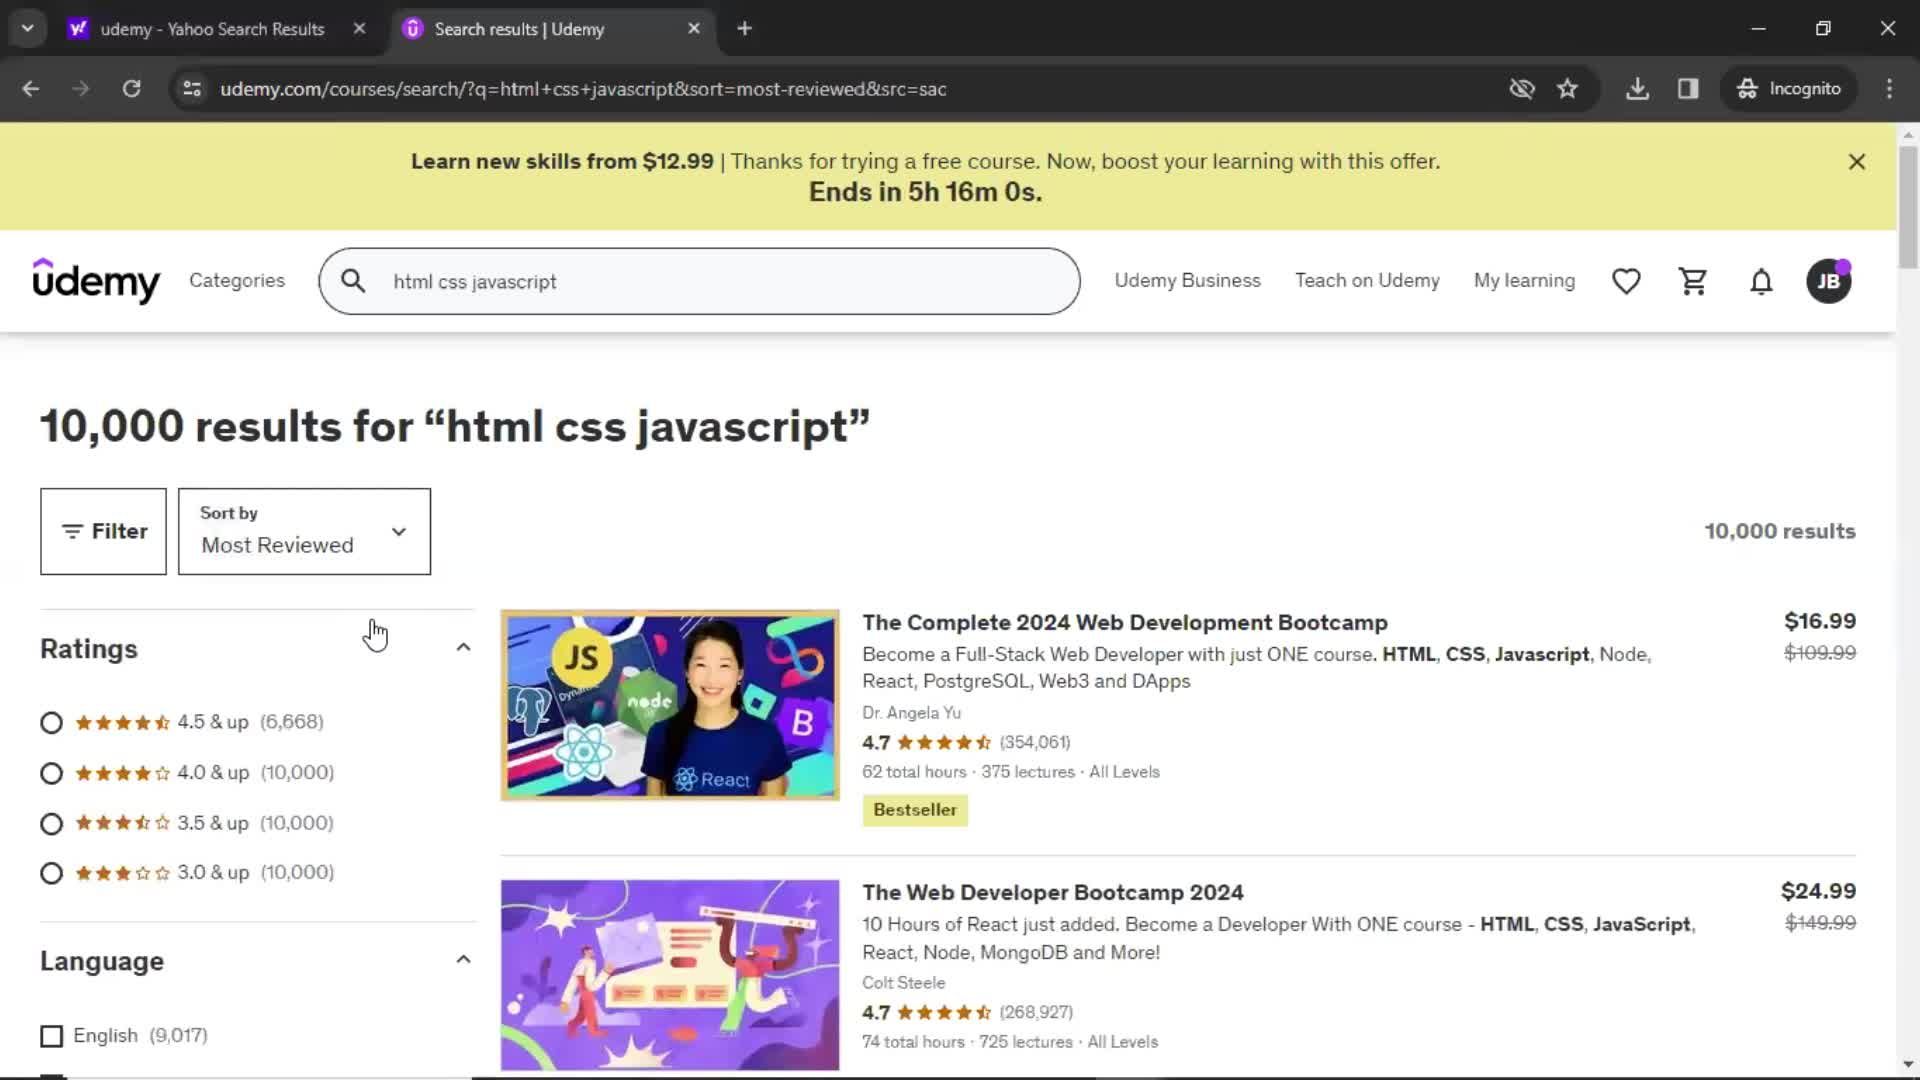1920x1080 pixels.
Task: Open the wishlist heart icon
Action: point(1626,281)
